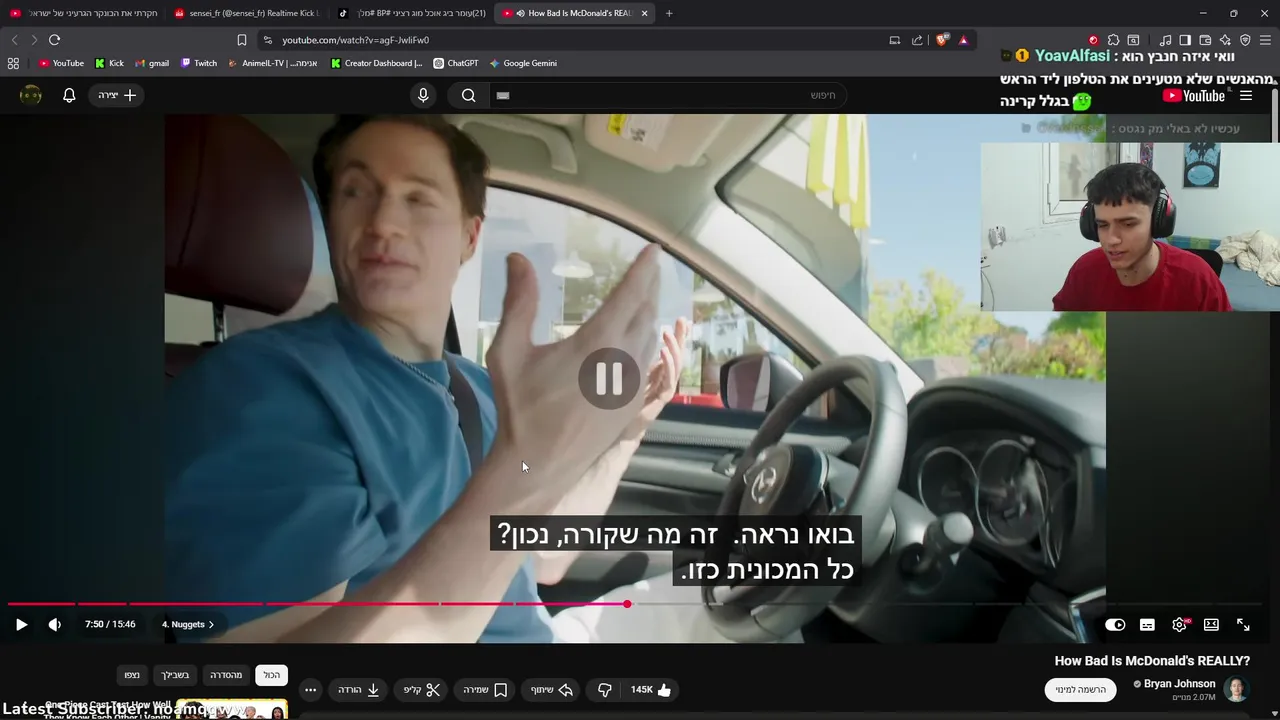The width and height of the screenshot is (1280, 720).
Task: Select the הכול filter chip
Action: [272, 675]
